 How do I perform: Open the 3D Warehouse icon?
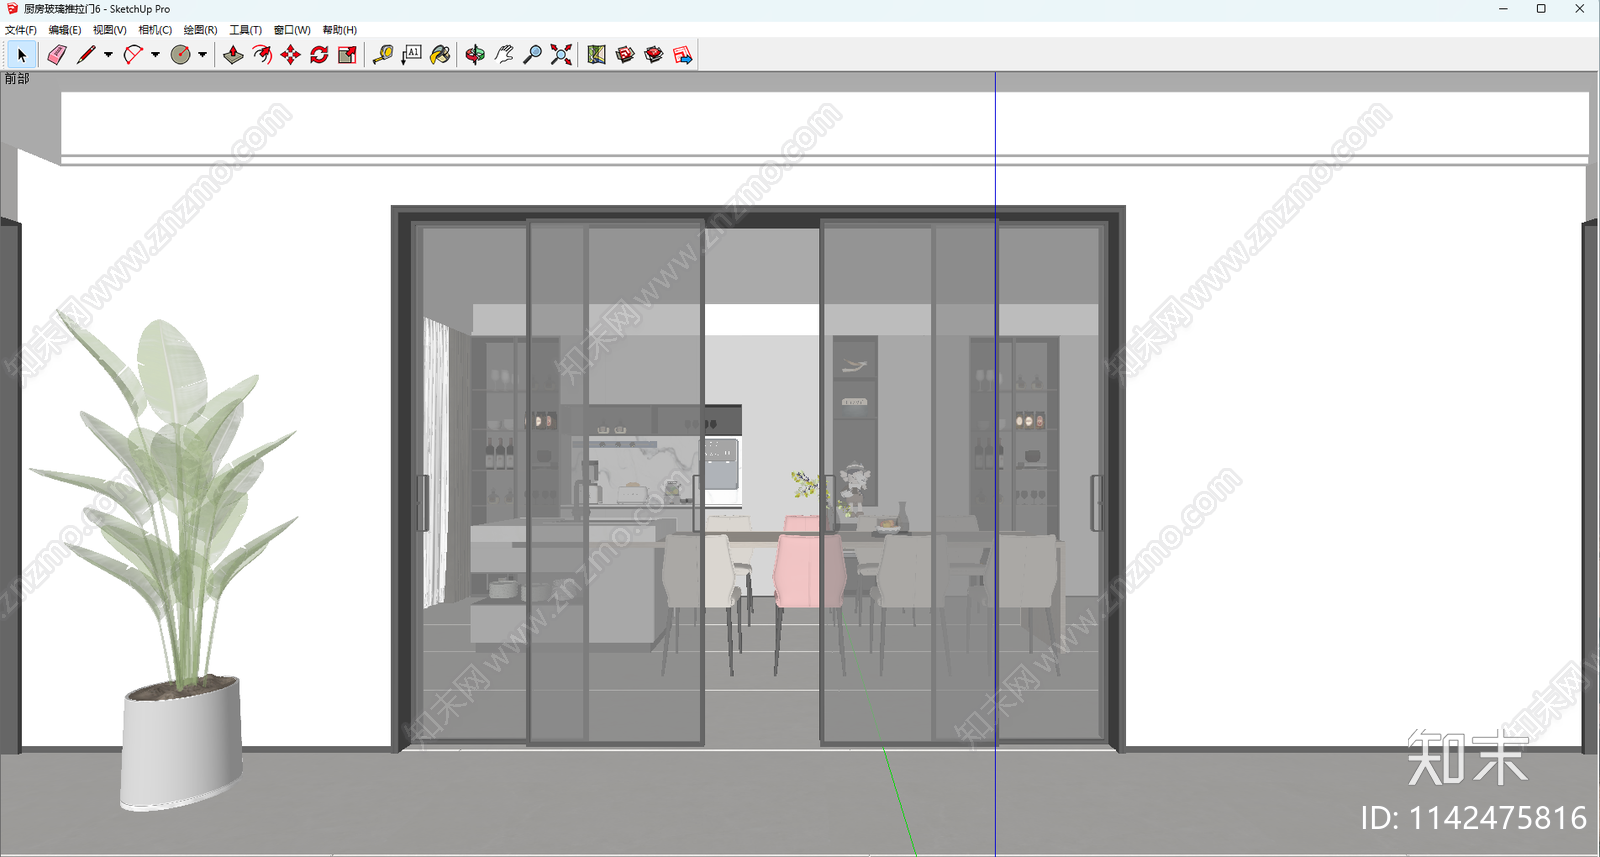click(x=625, y=55)
